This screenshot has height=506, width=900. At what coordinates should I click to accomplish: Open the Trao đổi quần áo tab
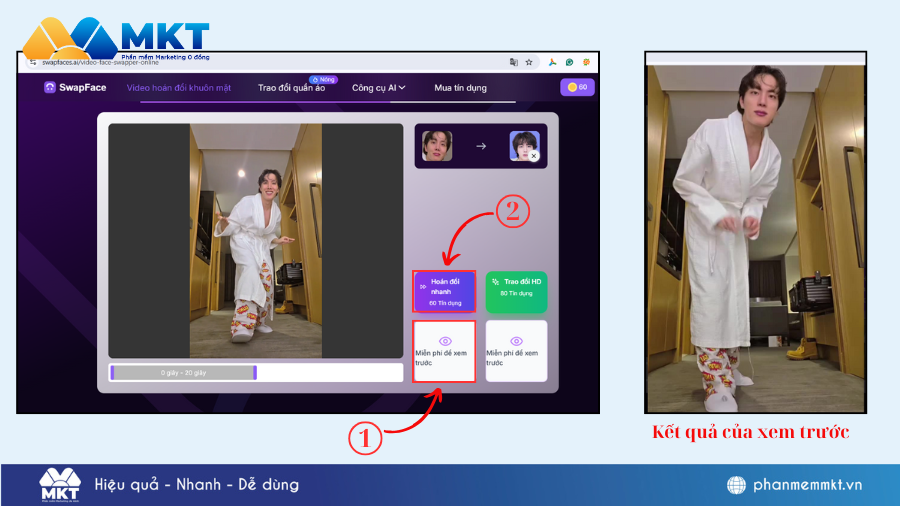pos(292,88)
